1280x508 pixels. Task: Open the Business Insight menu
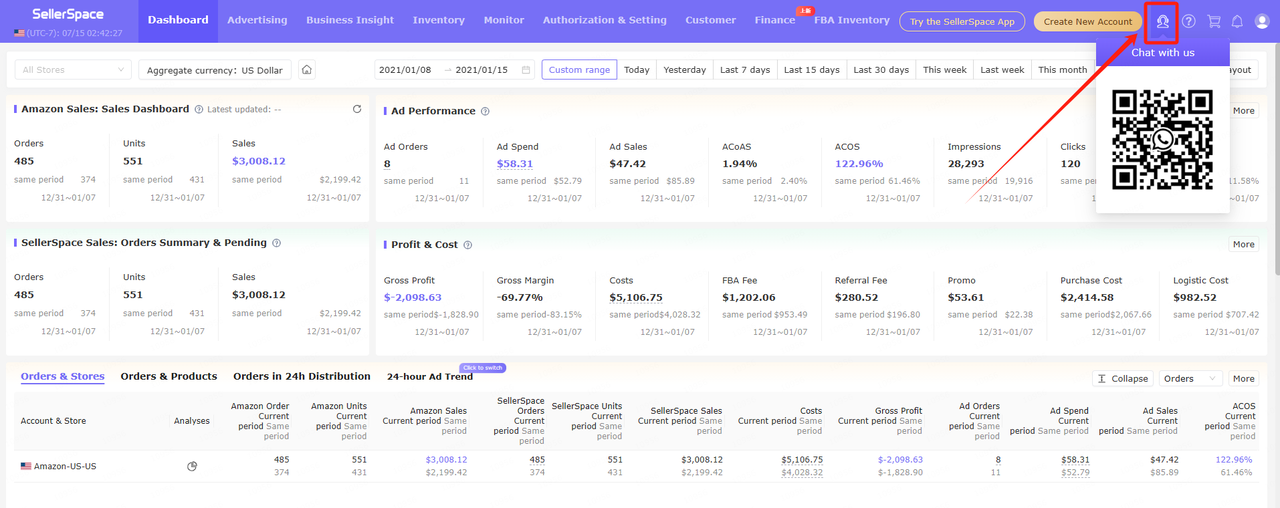(x=350, y=20)
